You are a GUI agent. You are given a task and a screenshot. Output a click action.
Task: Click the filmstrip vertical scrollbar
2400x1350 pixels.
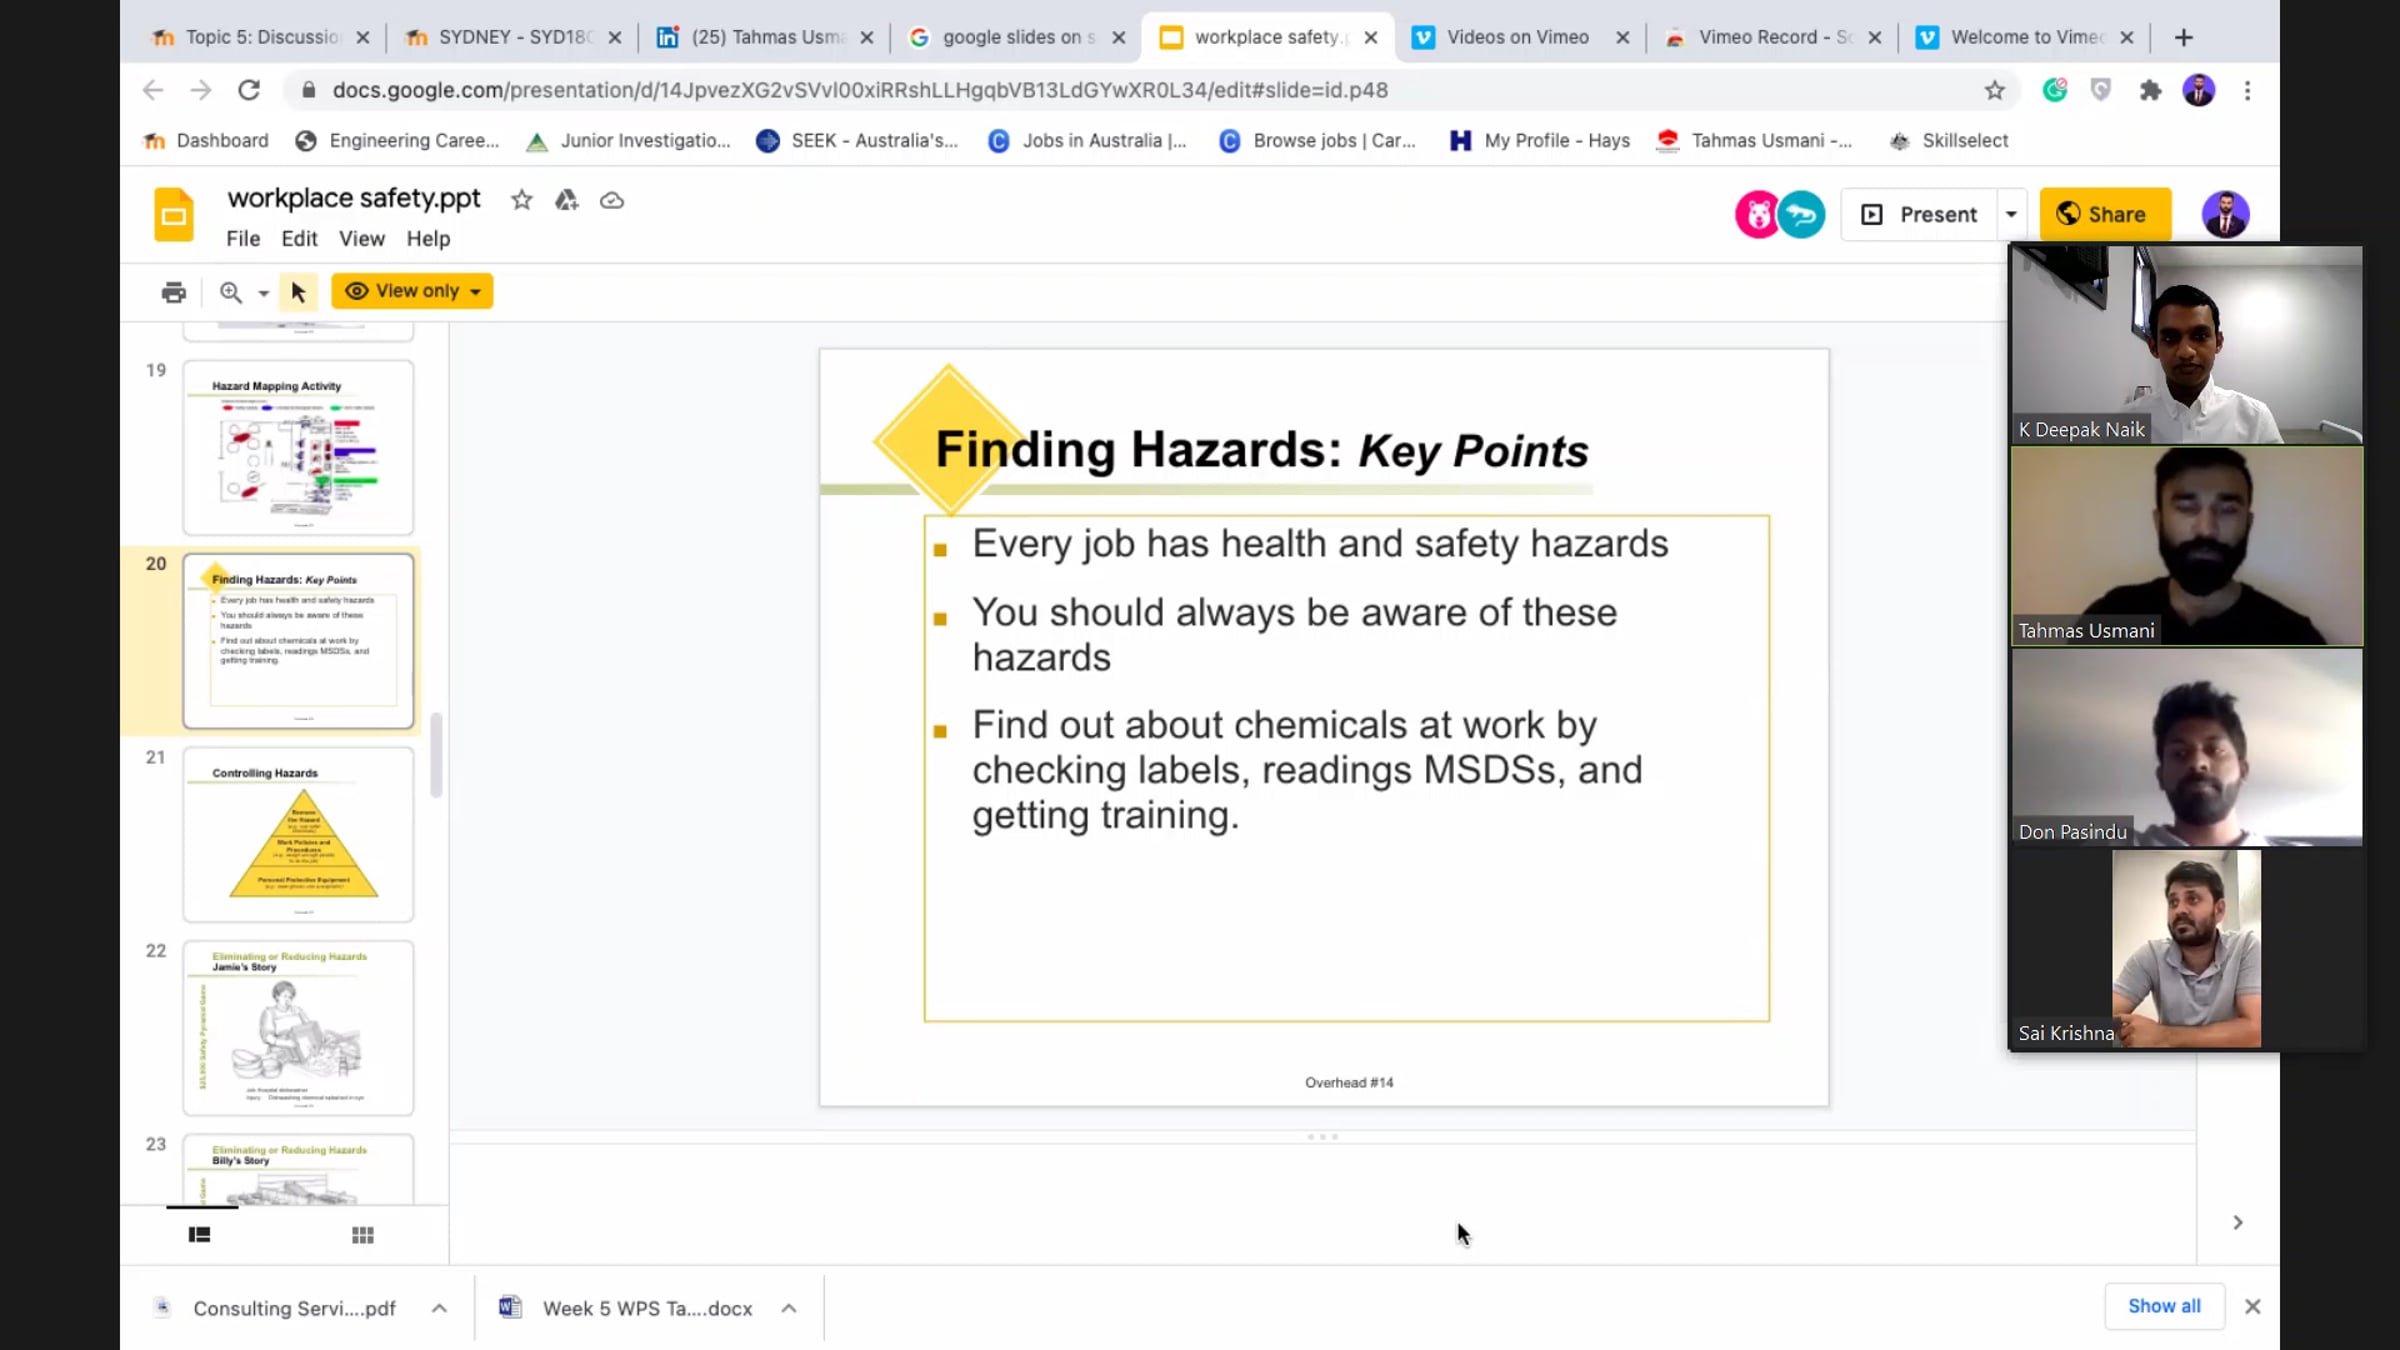(436, 755)
